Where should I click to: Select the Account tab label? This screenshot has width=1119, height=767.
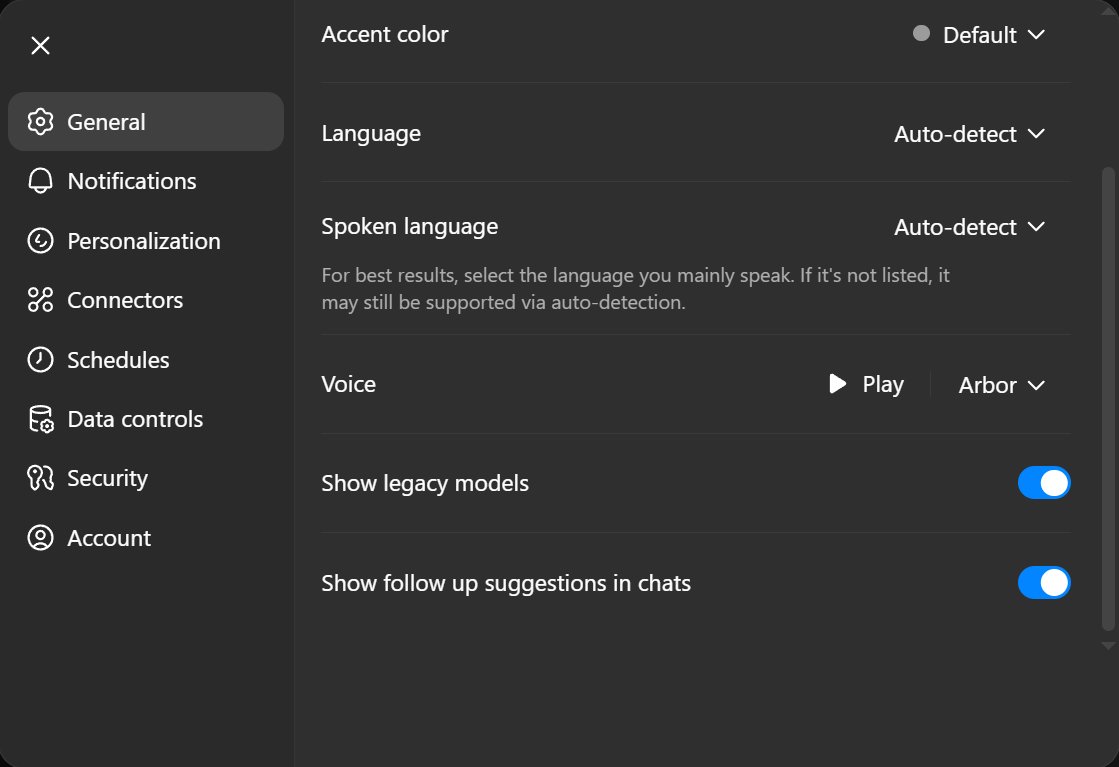[x=109, y=538]
